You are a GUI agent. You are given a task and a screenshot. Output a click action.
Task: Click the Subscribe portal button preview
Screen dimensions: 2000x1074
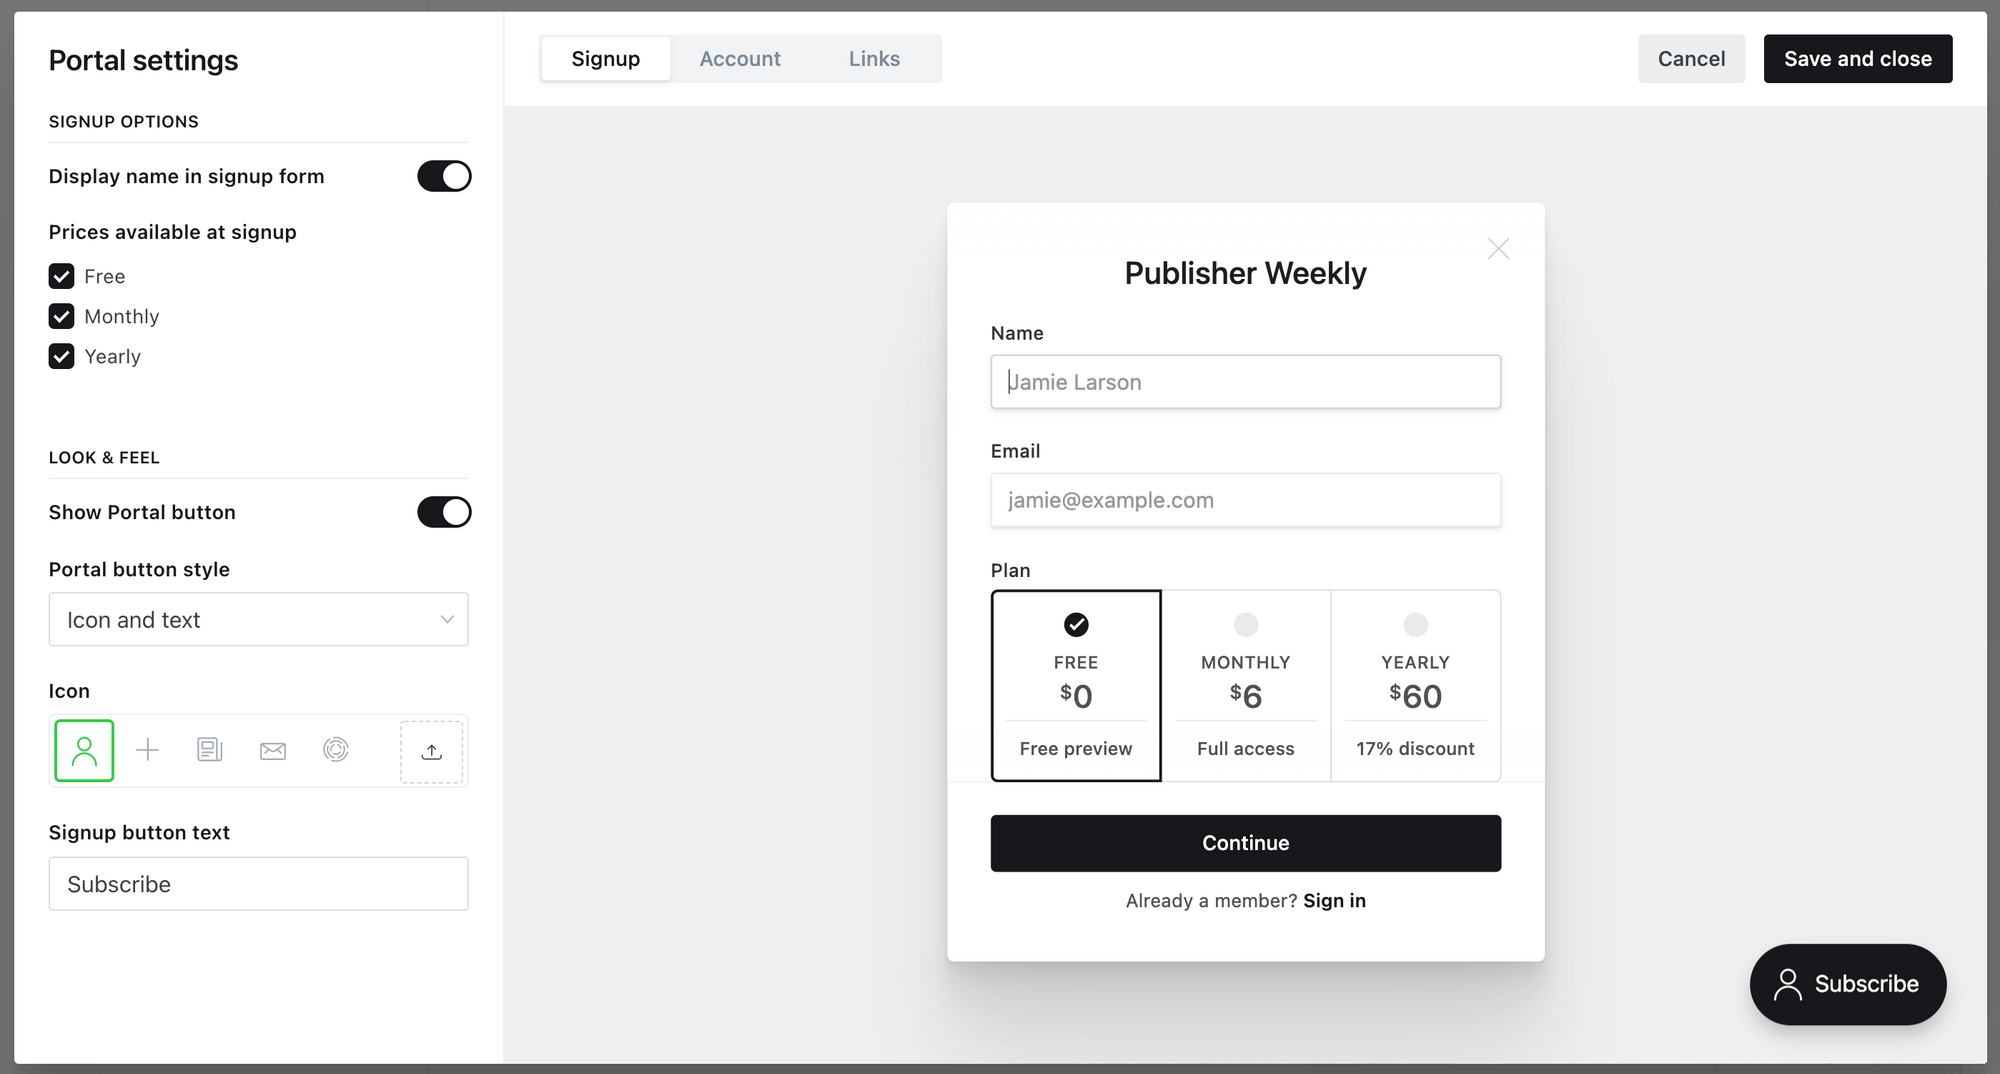pos(1847,984)
